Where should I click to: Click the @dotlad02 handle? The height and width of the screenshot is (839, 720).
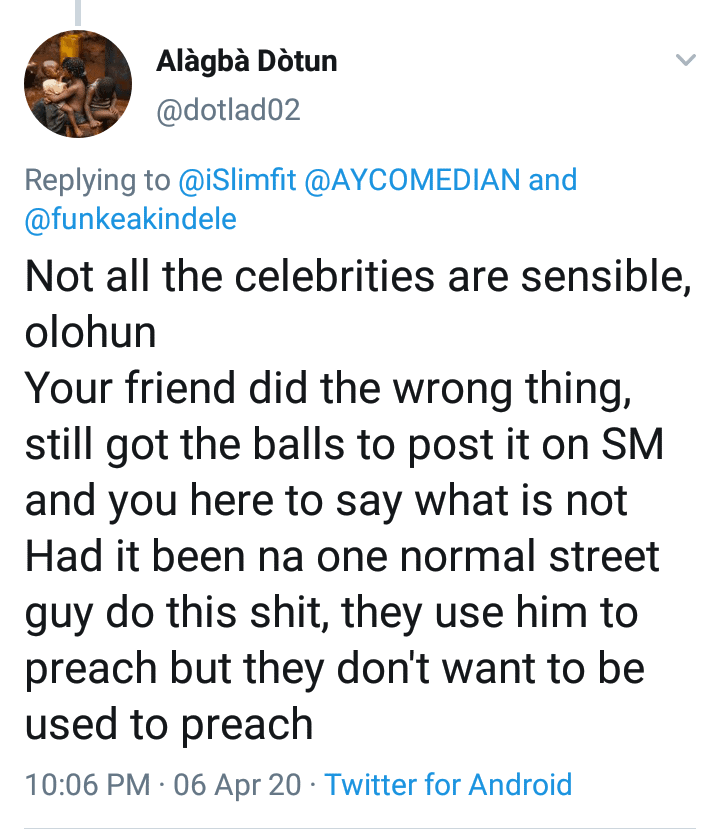(x=228, y=109)
